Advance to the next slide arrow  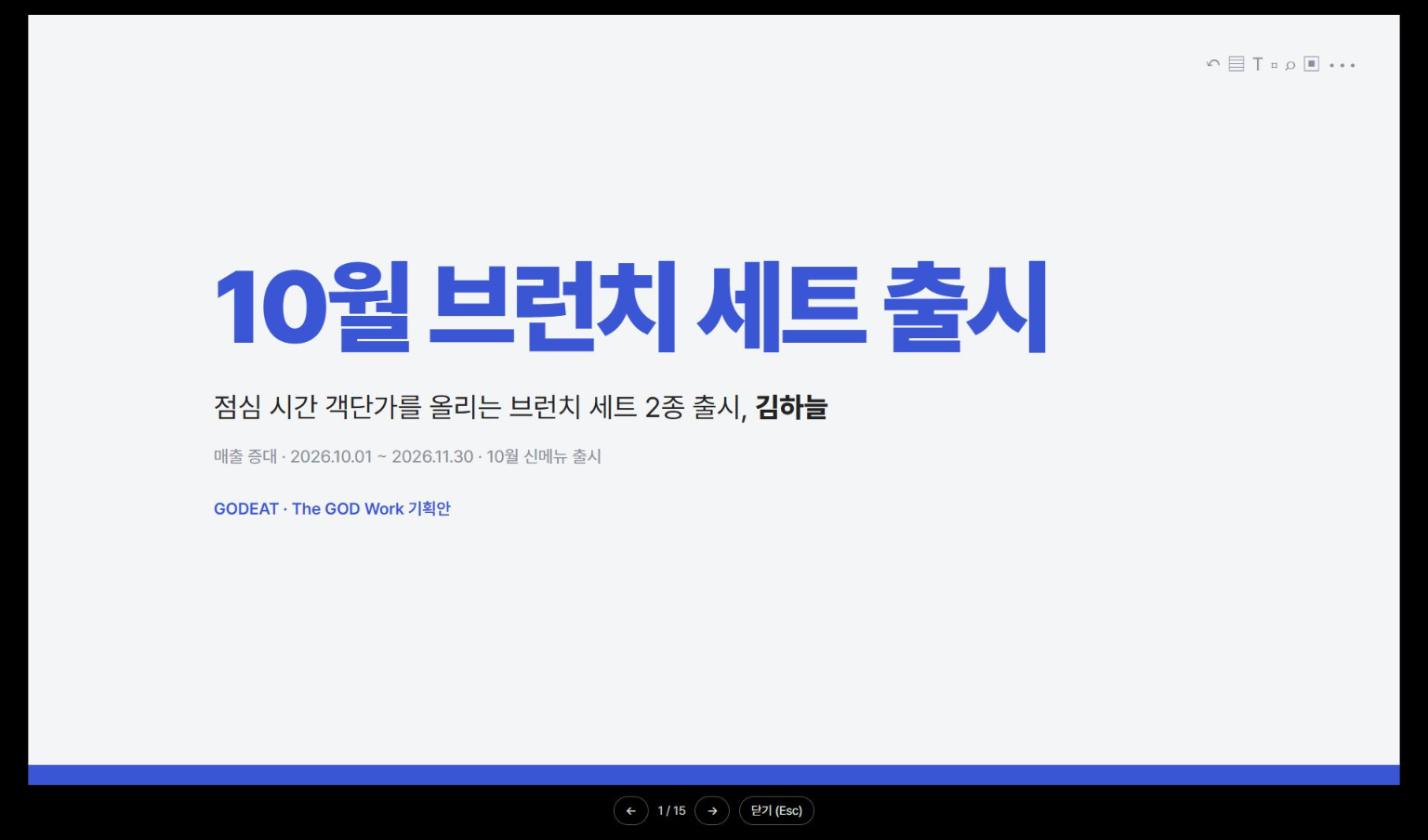712,811
